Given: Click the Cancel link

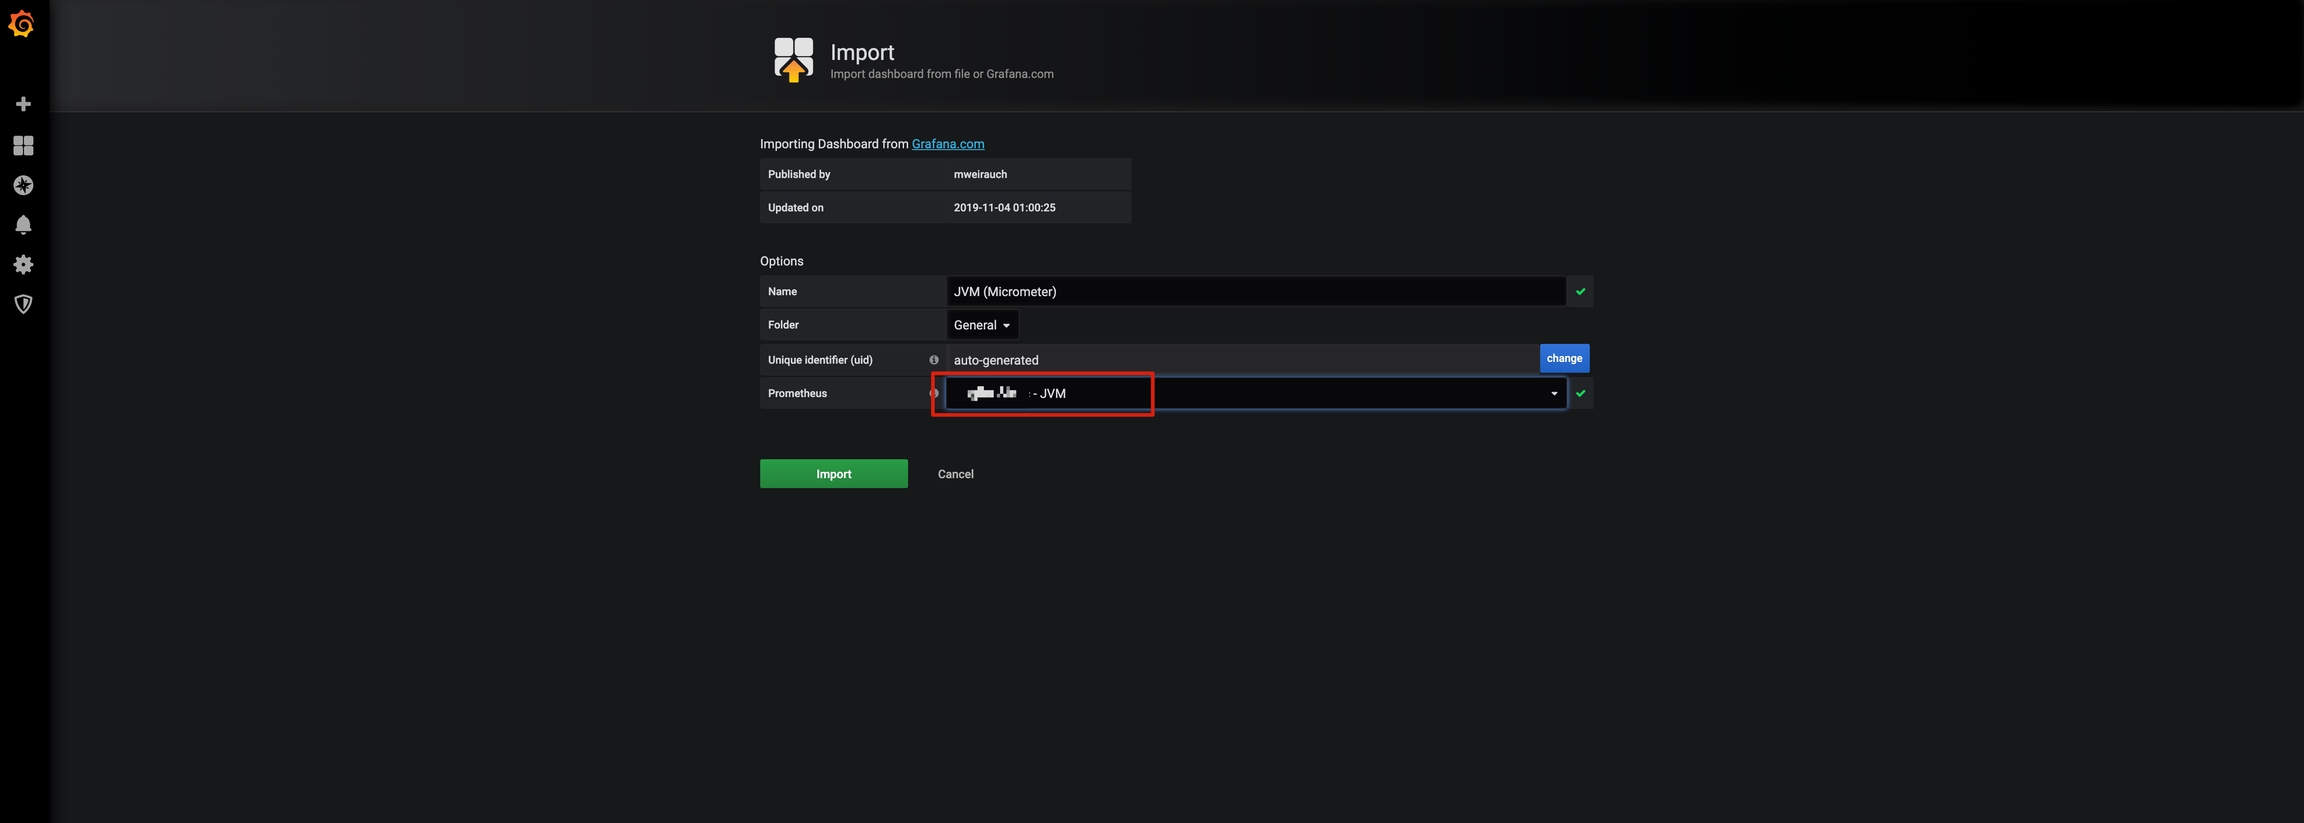Looking at the screenshot, I should pos(955,474).
